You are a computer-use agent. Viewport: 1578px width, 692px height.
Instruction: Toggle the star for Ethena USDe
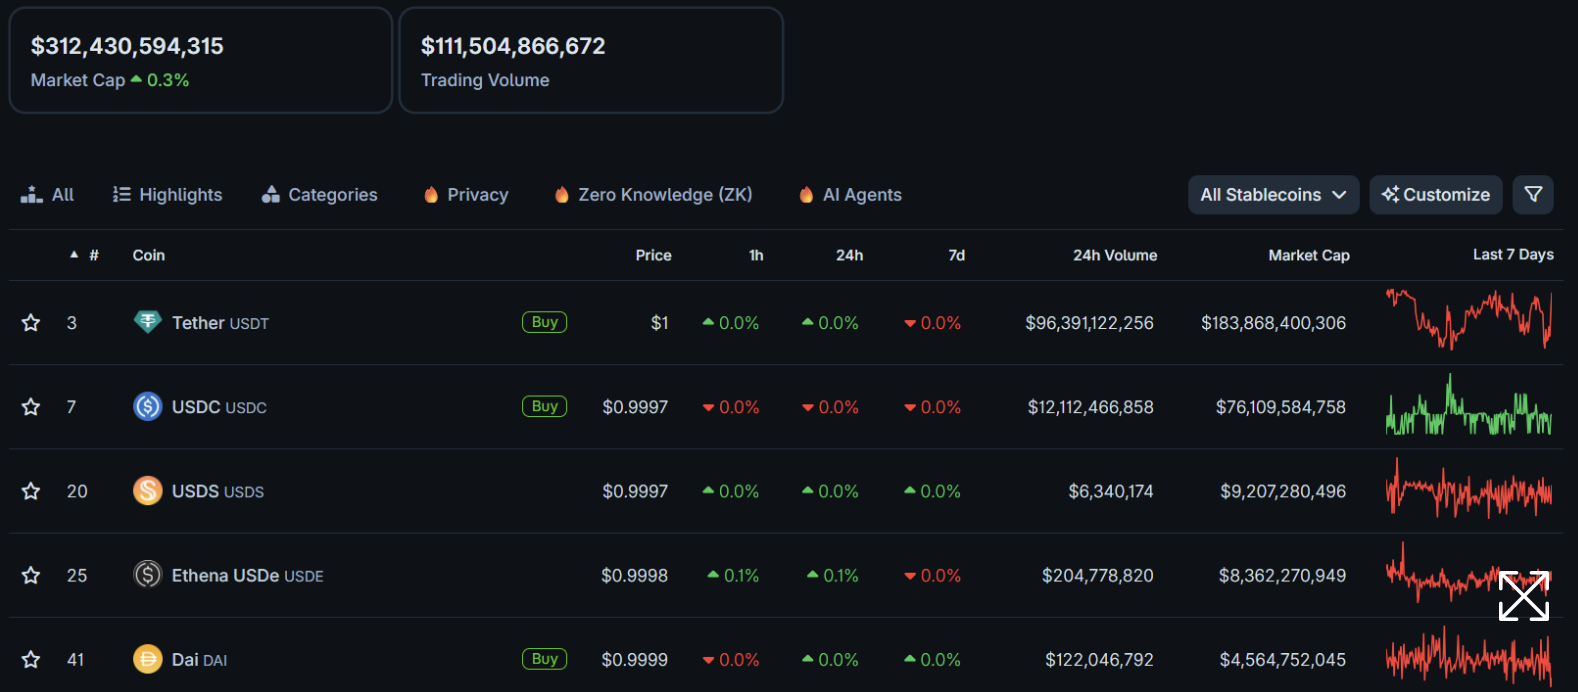31,576
